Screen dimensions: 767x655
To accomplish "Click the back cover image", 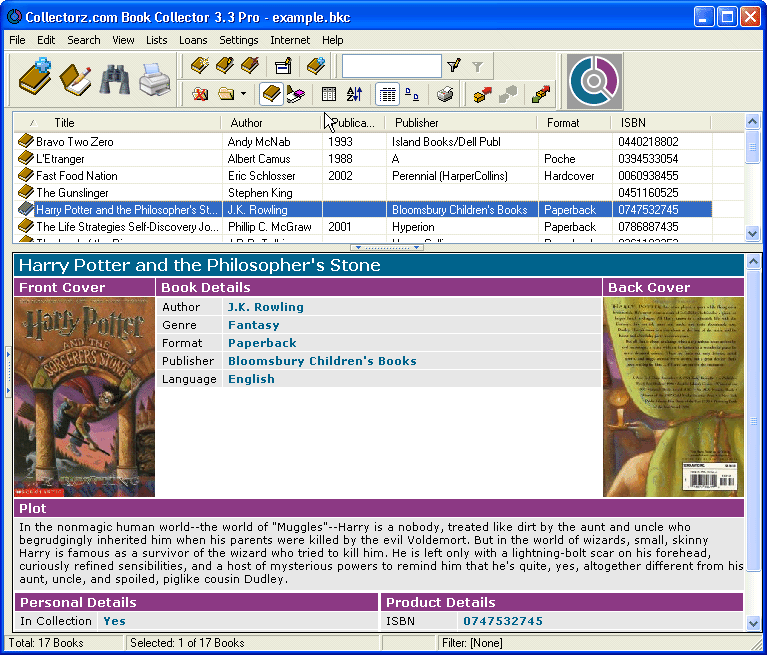I will point(673,397).
